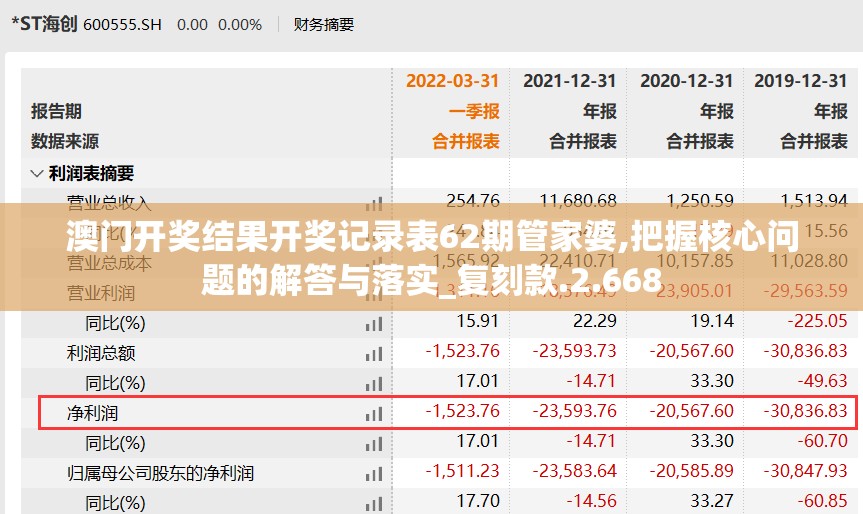Click 利润总额 value -23,593.73

click(575, 351)
